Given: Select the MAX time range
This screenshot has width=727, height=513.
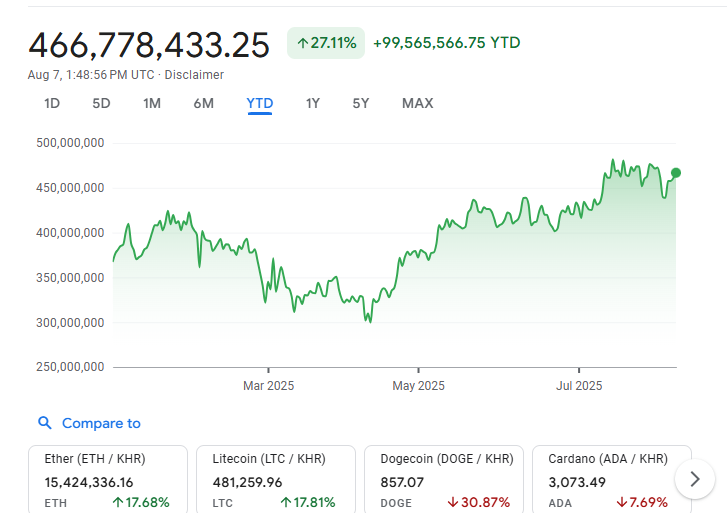Looking at the screenshot, I should click(418, 103).
